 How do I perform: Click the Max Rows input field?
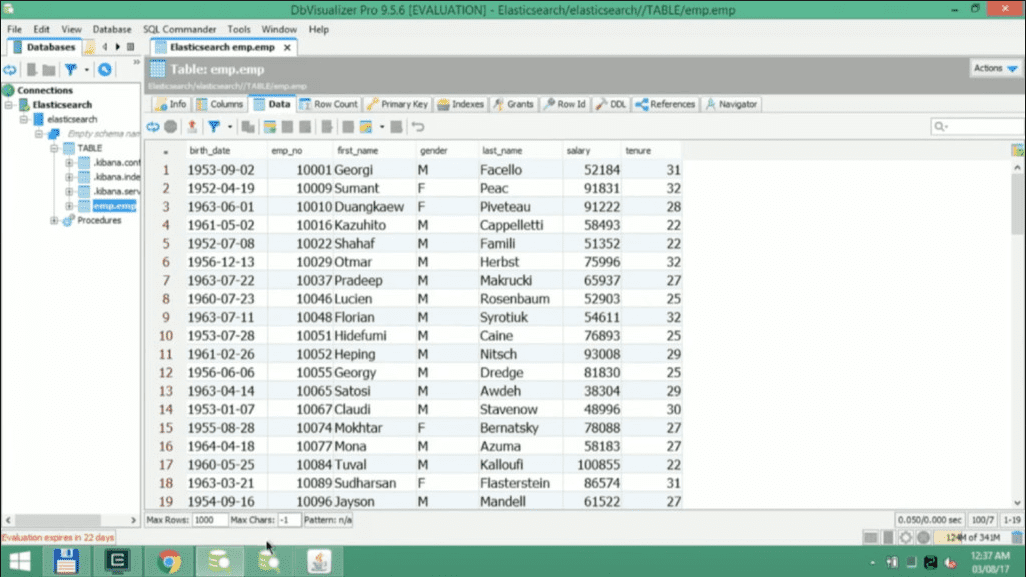(209, 520)
